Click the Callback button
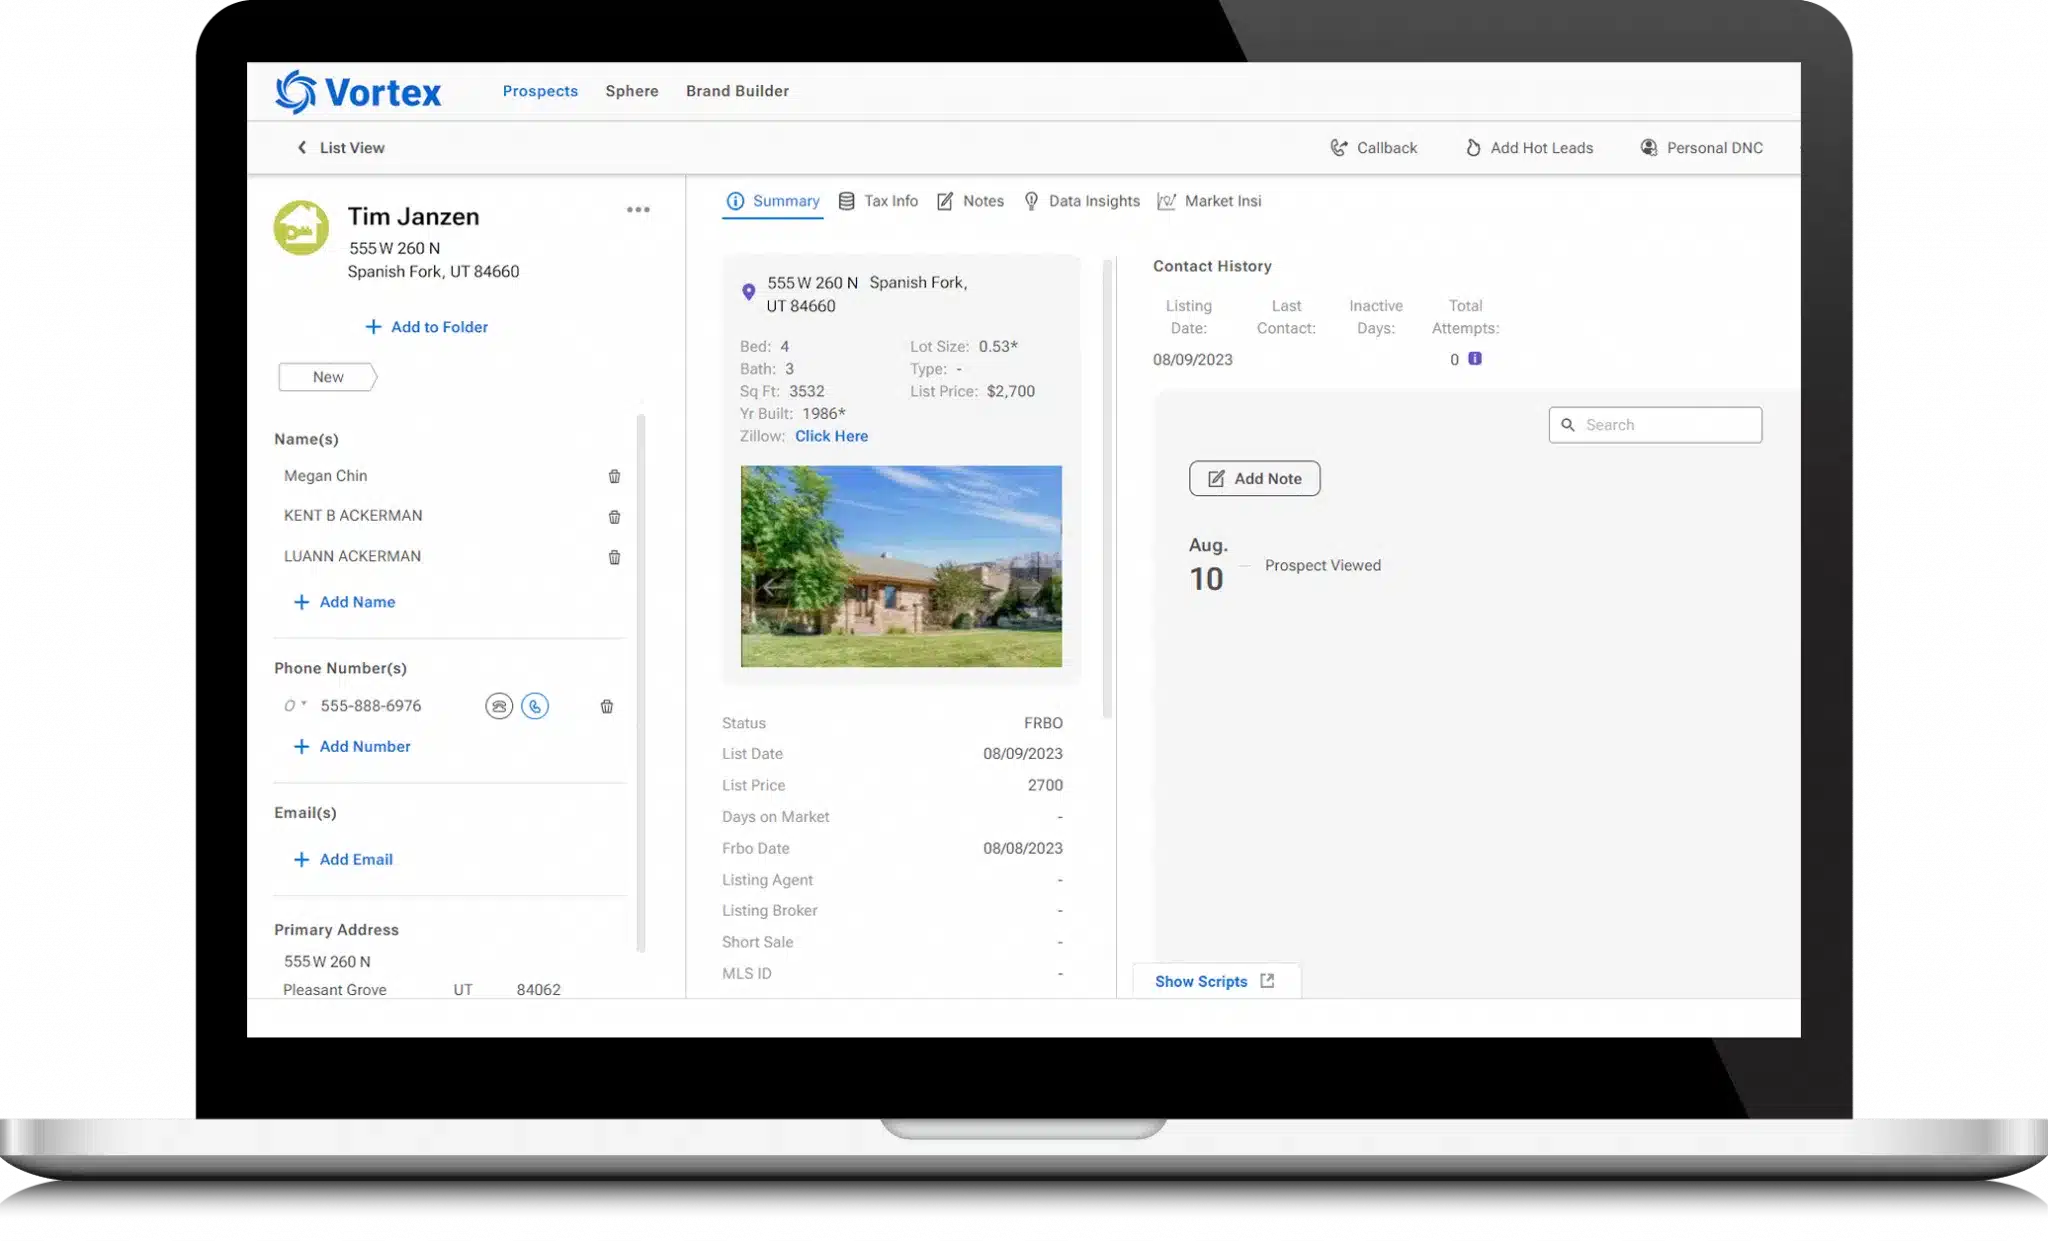Screen dimensions: 2048x1241 click(1373, 148)
